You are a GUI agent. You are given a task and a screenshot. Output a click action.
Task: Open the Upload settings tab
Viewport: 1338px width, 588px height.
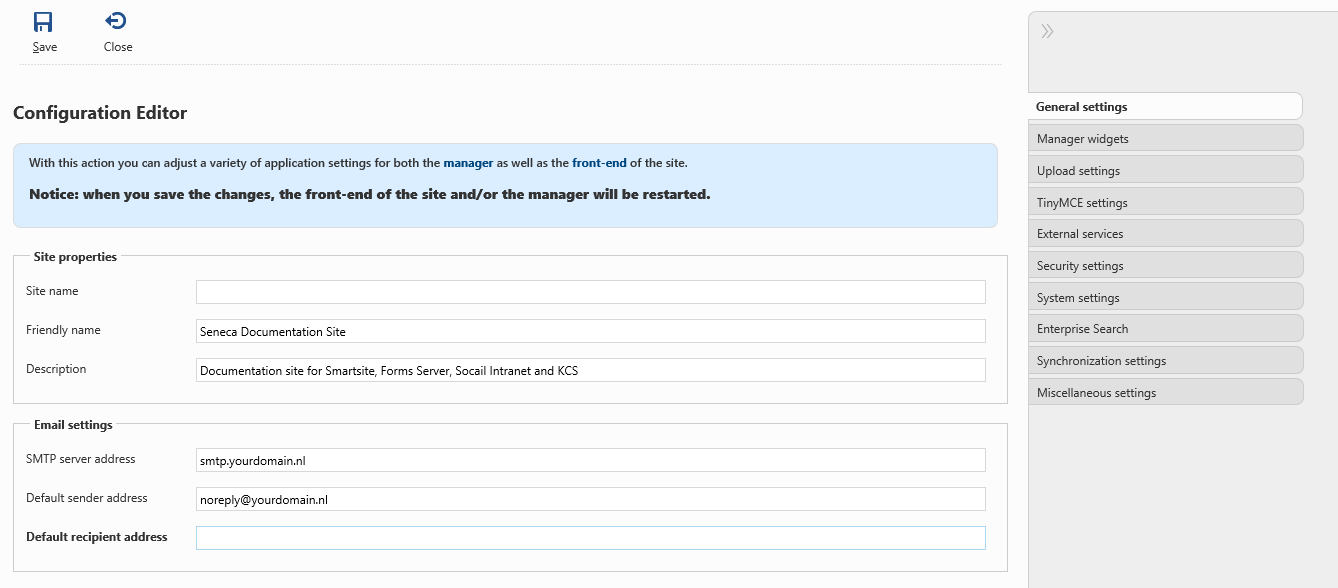[1165, 170]
